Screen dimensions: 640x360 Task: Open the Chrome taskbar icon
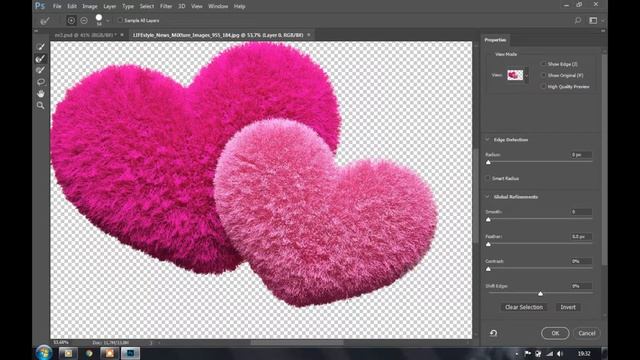click(x=89, y=353)
